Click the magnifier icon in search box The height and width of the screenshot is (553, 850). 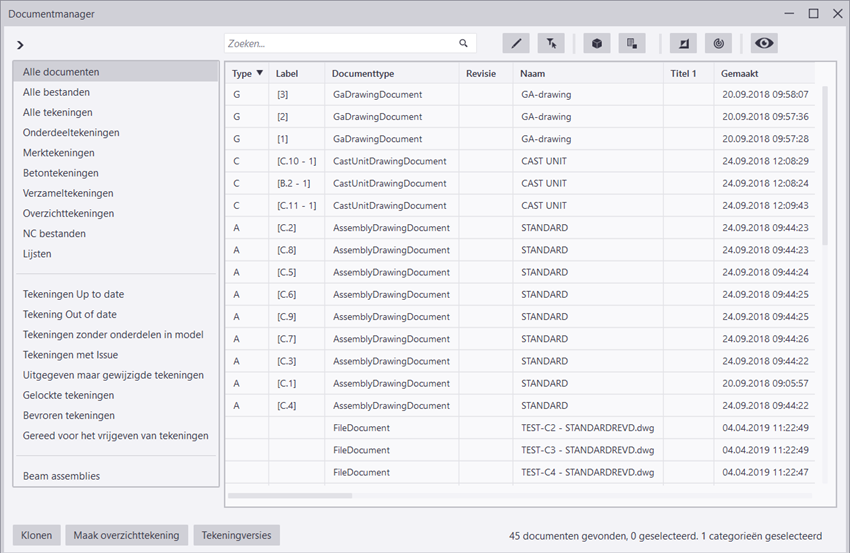(464, 44)
